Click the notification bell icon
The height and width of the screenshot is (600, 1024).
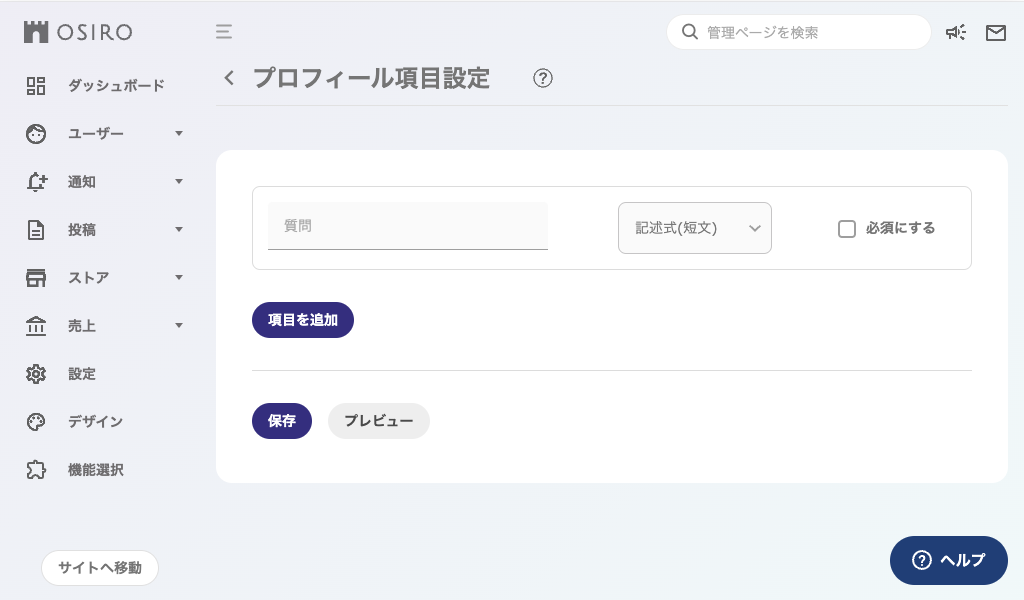pyautogui.click(x=37, y=182)
